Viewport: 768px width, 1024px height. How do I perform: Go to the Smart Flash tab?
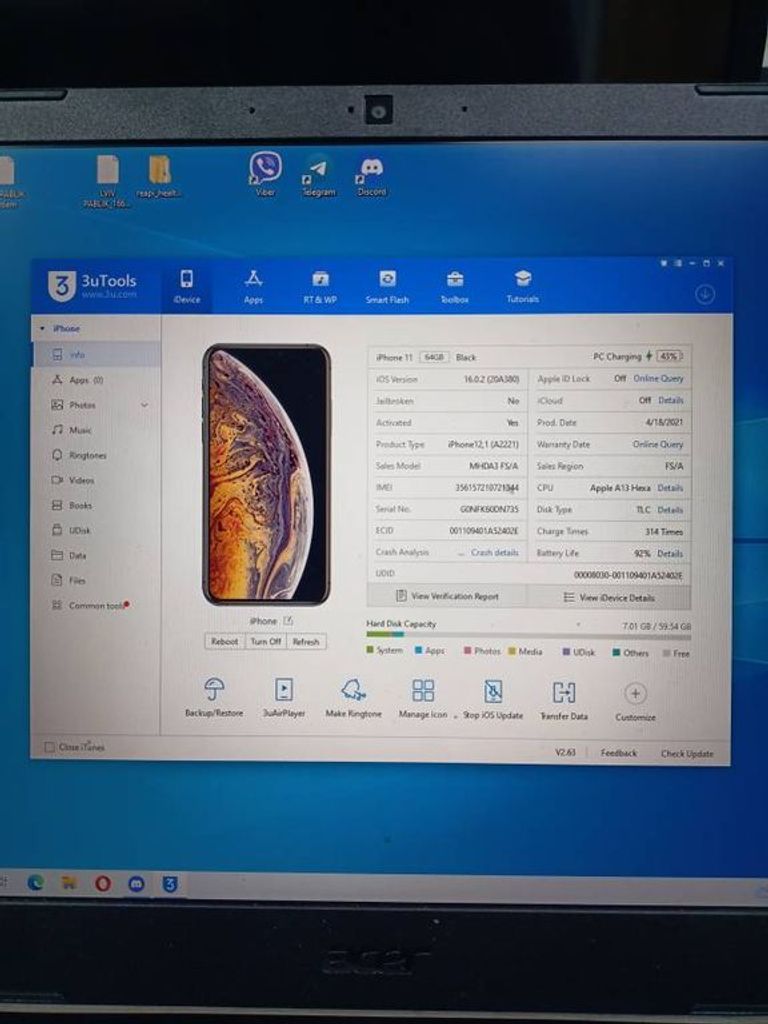click(x=387, y=287)
